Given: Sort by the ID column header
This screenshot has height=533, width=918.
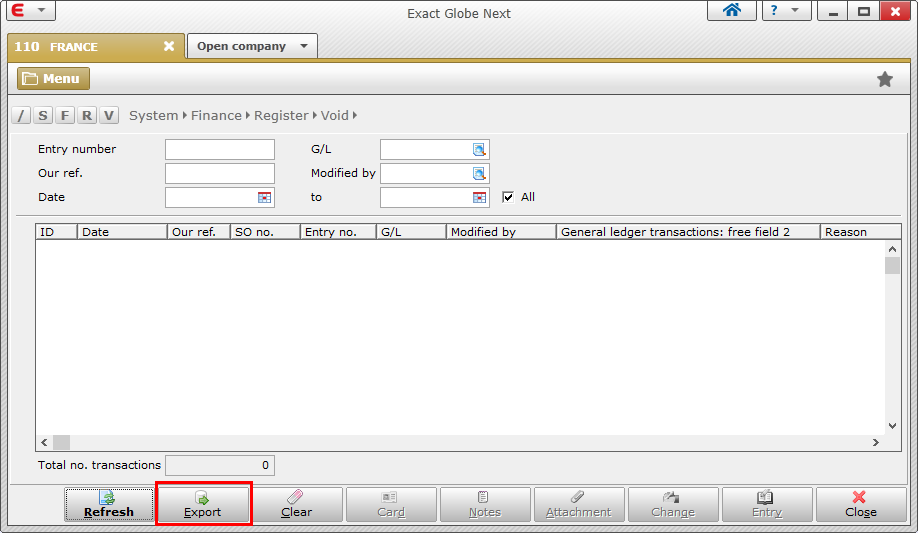Looking at the screenshot, I should [56, 232].
